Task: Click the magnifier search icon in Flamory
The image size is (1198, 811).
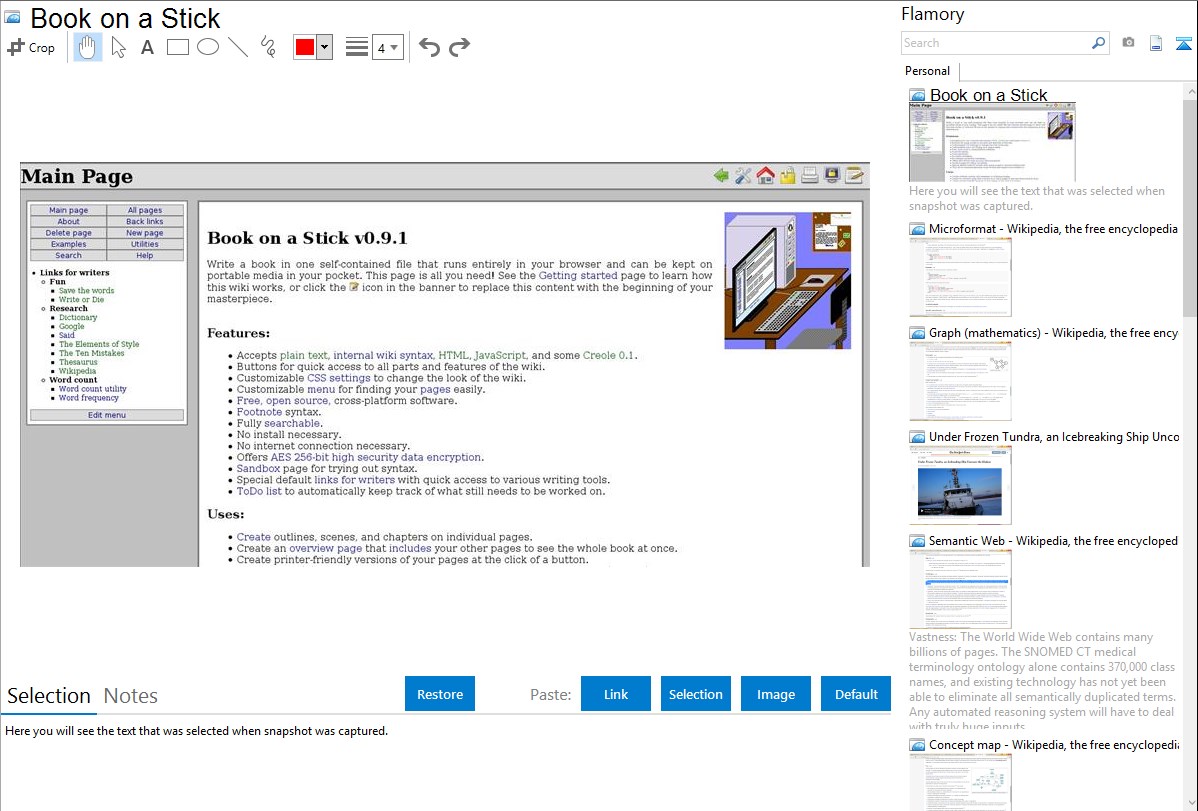Action: pyautogui.click(x=1098, y=43)
